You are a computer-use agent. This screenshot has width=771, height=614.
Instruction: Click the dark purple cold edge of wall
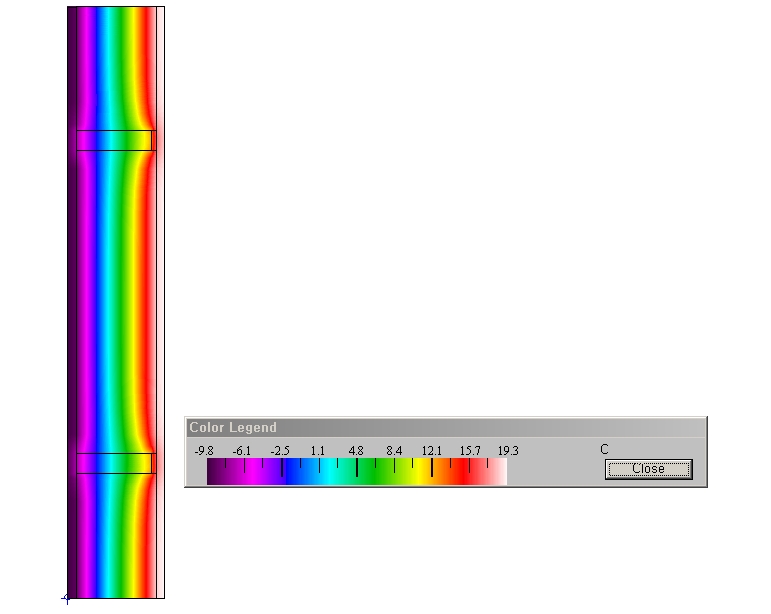[x=72, y=300]
